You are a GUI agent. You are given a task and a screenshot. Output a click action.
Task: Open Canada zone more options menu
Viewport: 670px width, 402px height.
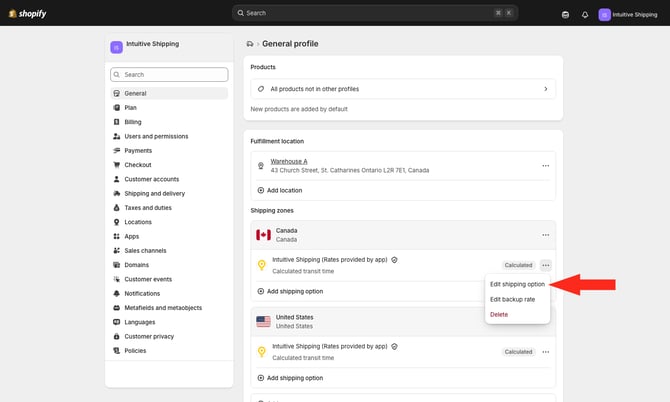(546, 235)
